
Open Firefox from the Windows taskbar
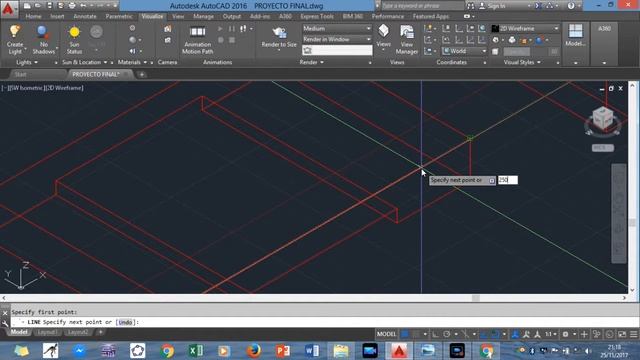pyautogui.click(x=253, y=351)
